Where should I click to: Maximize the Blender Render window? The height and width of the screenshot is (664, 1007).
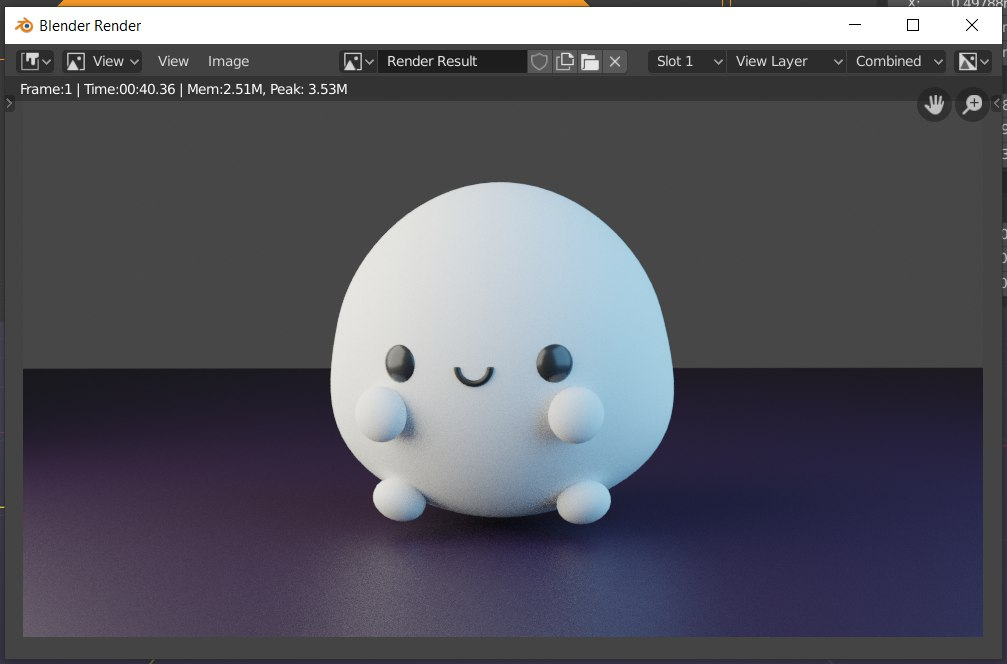913,25
